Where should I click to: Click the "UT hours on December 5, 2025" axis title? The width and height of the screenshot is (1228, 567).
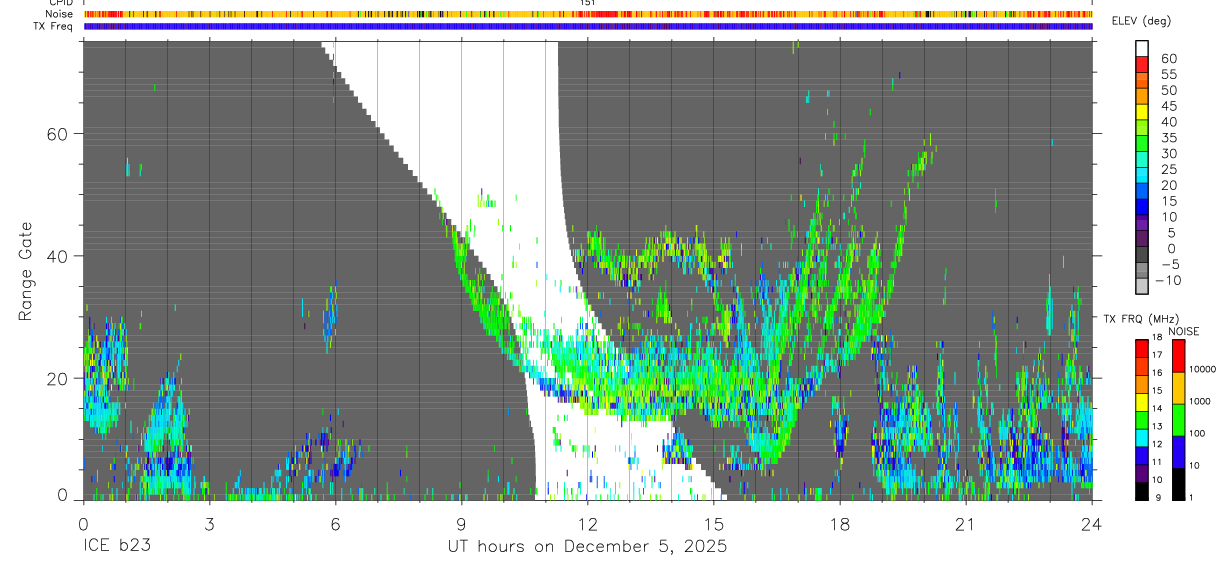click(587, 547)
